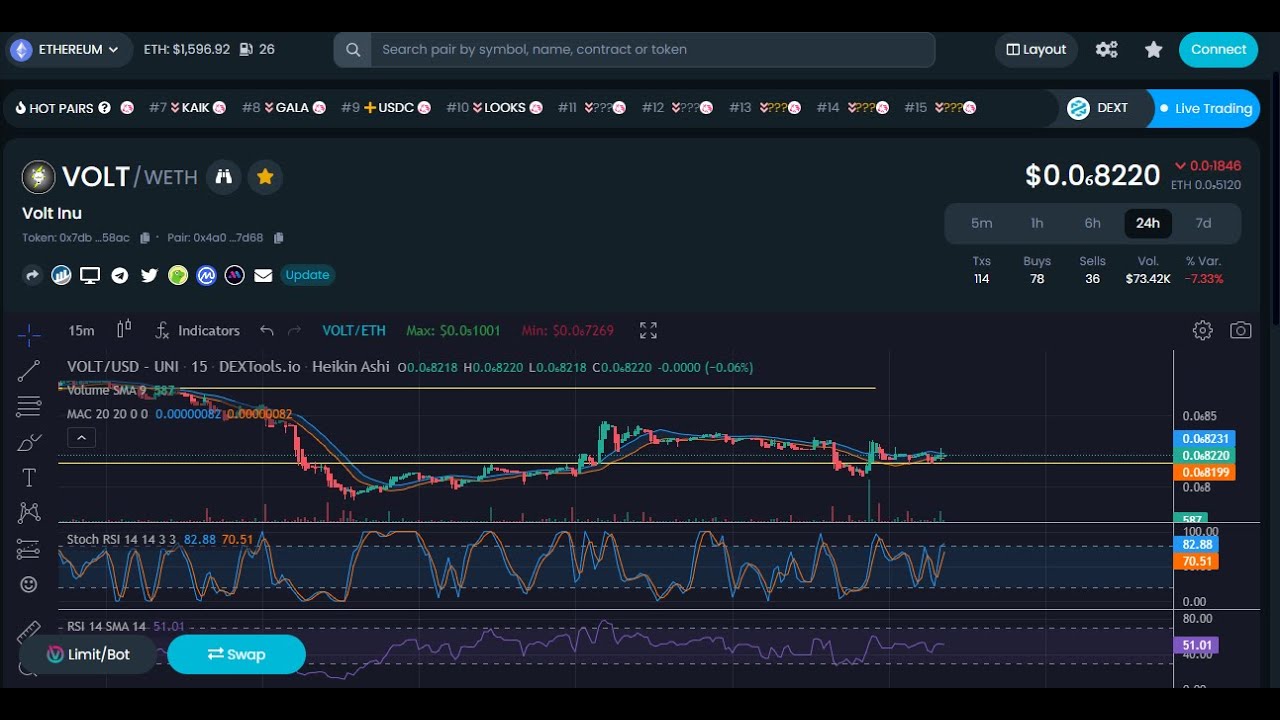Copy the token address 0x7db...58ac
Screen dimensions: 1280x720
[145, 238]
